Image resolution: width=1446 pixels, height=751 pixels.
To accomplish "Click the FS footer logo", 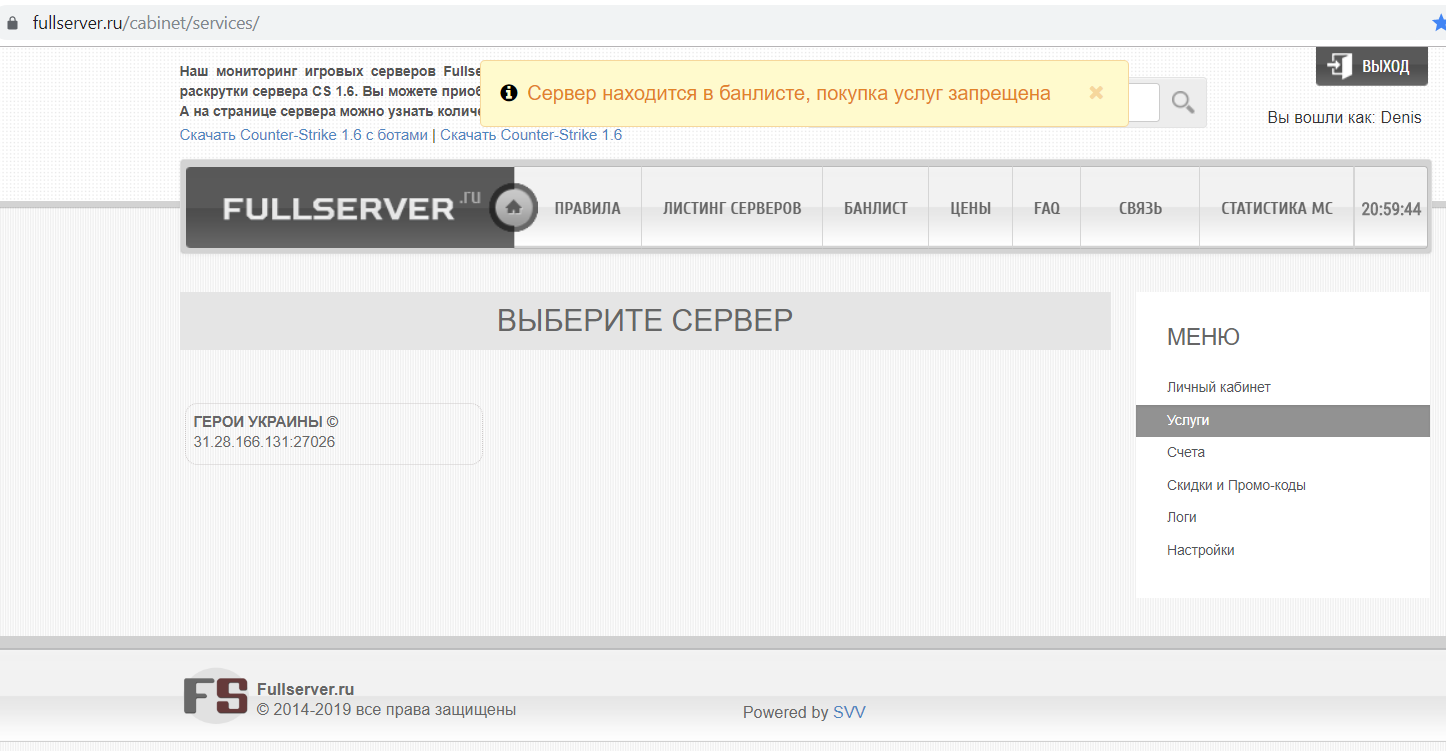I will click(215, 696).
